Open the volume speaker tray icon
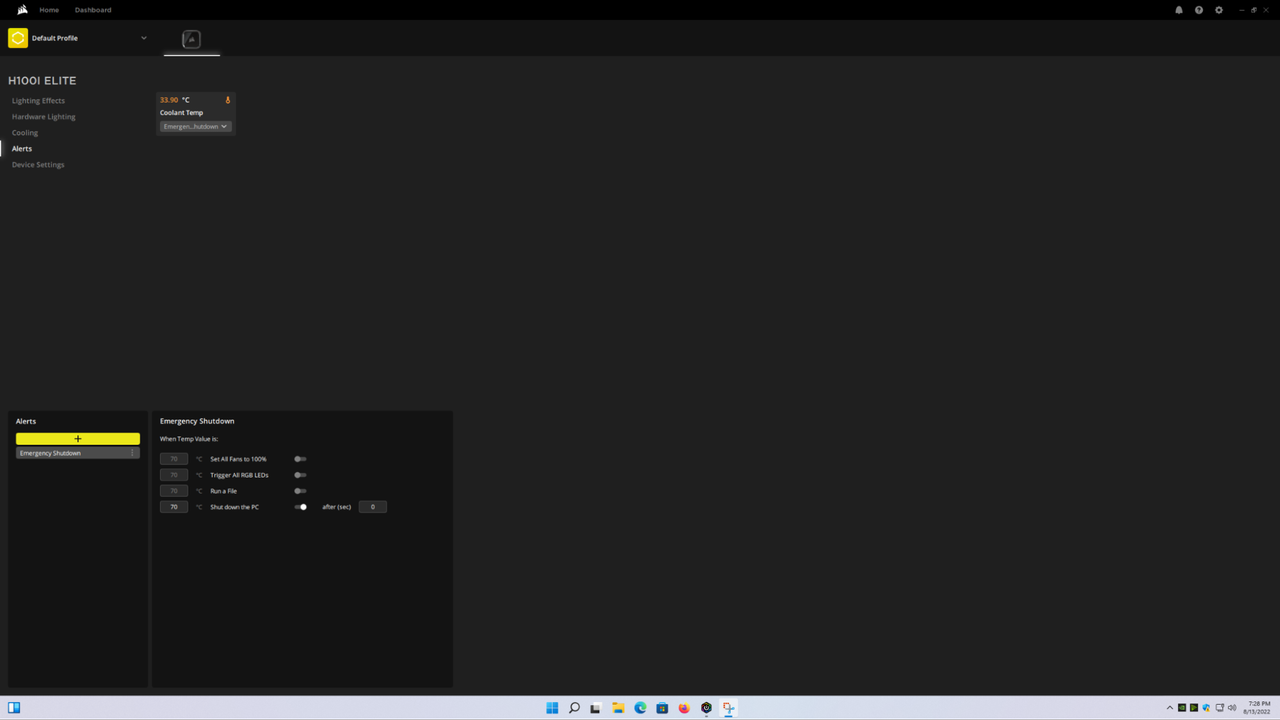 (1231, 708)
